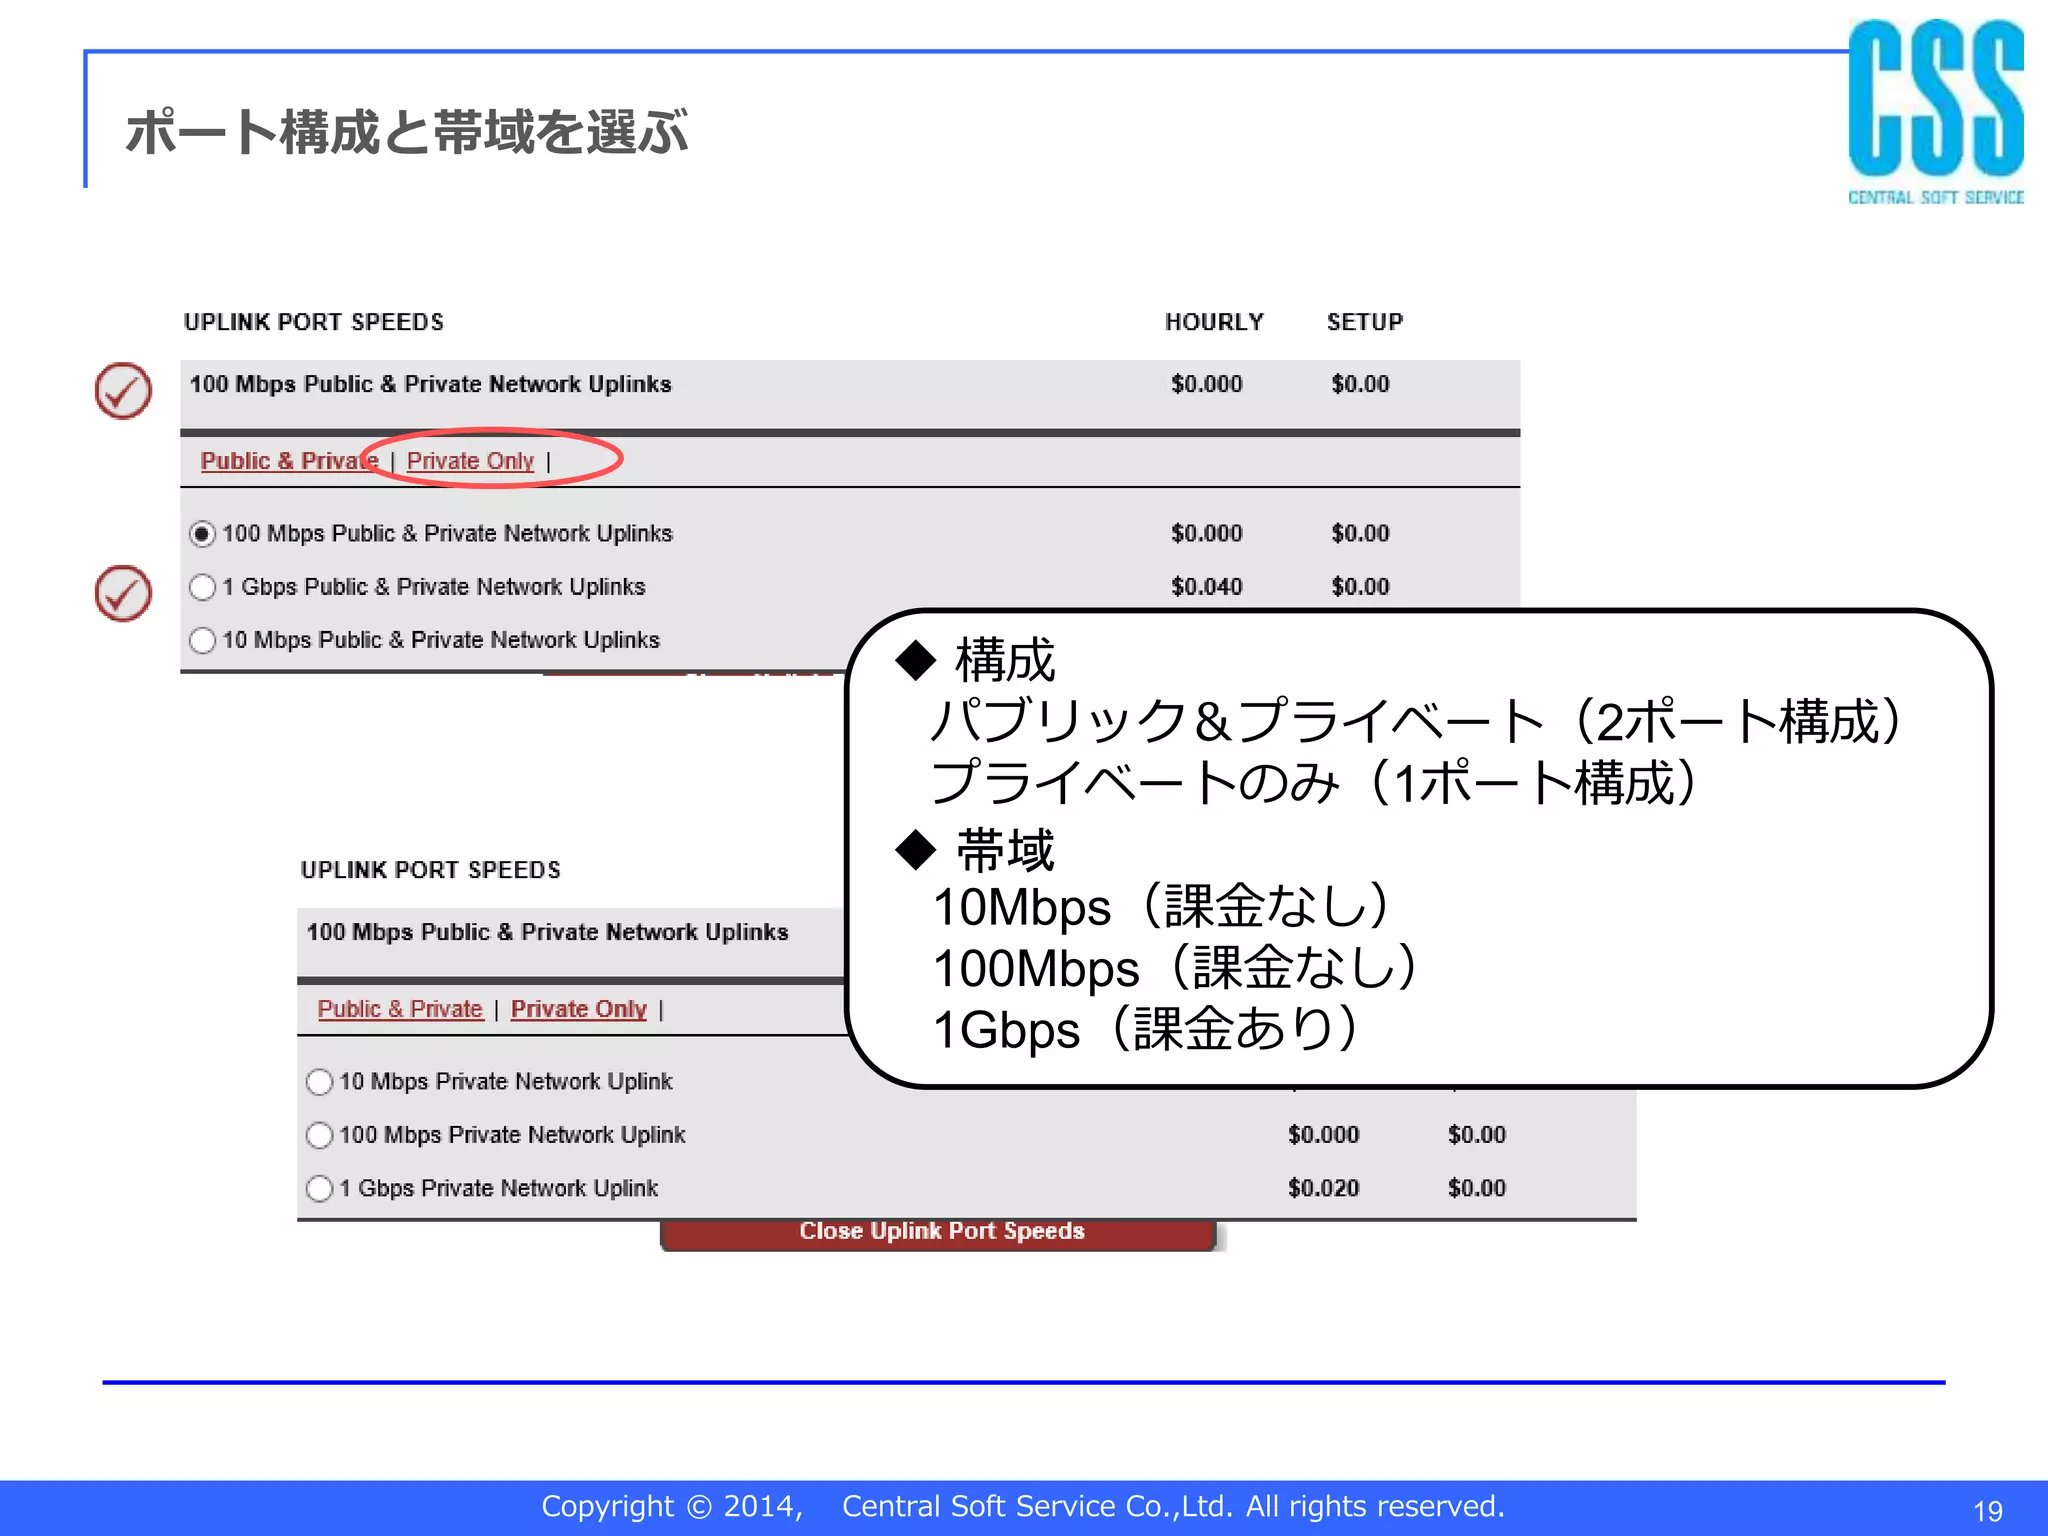Screen dimensions: 2048x1536
Task: Select 1 Gbps Public & Private Network Uplinks radio
Action: pos(202,587)
